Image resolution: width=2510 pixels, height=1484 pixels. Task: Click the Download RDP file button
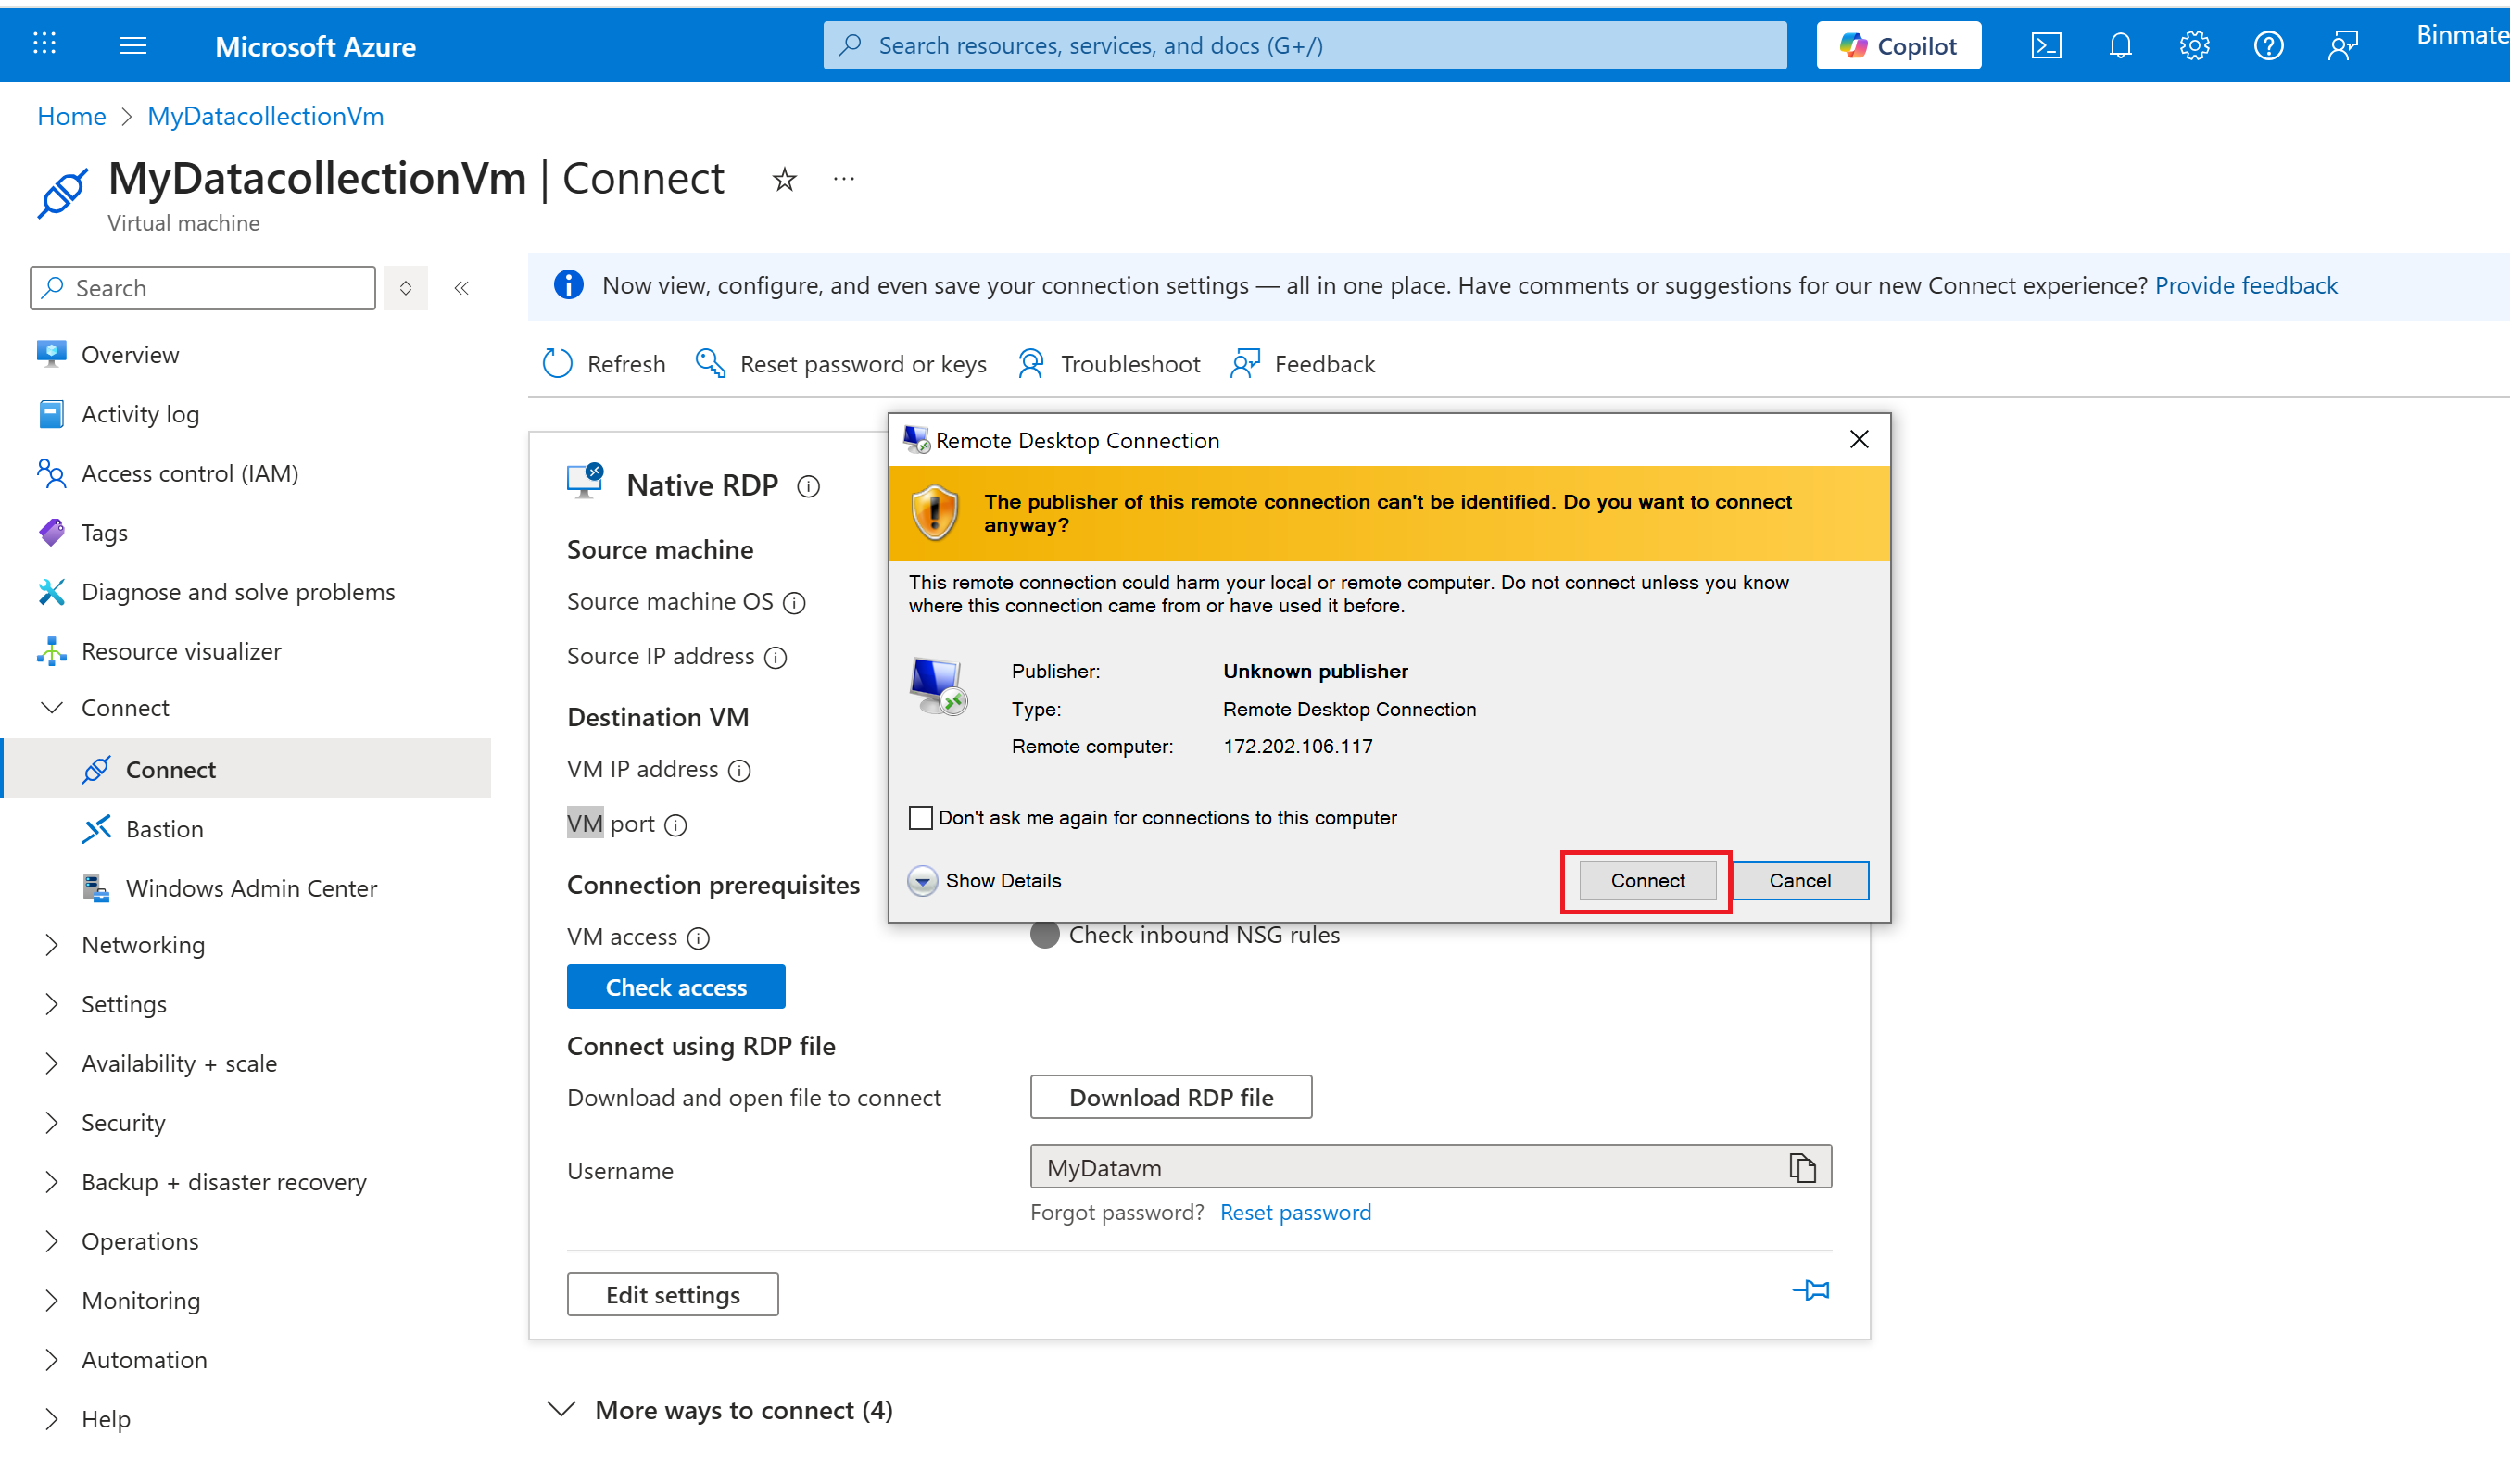coord(1170,1097)
